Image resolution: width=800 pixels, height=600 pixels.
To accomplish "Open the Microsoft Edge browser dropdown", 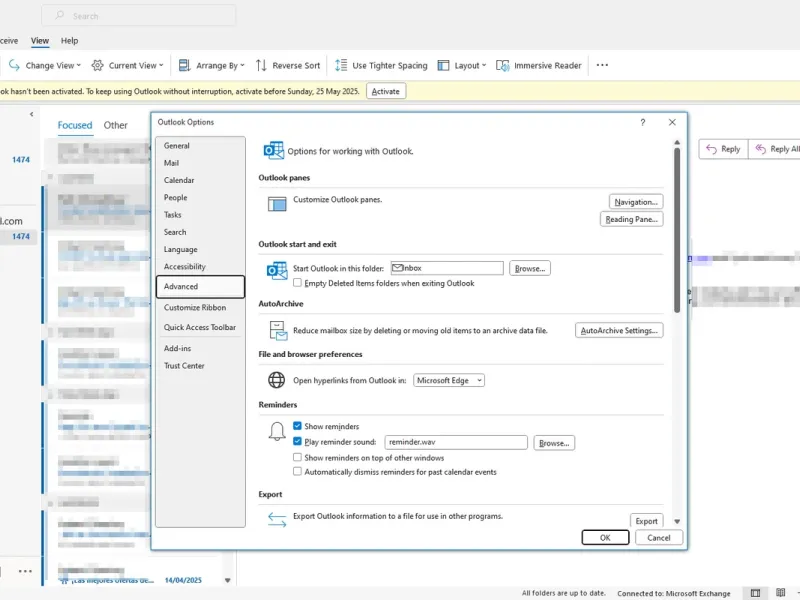I will 449,381.
